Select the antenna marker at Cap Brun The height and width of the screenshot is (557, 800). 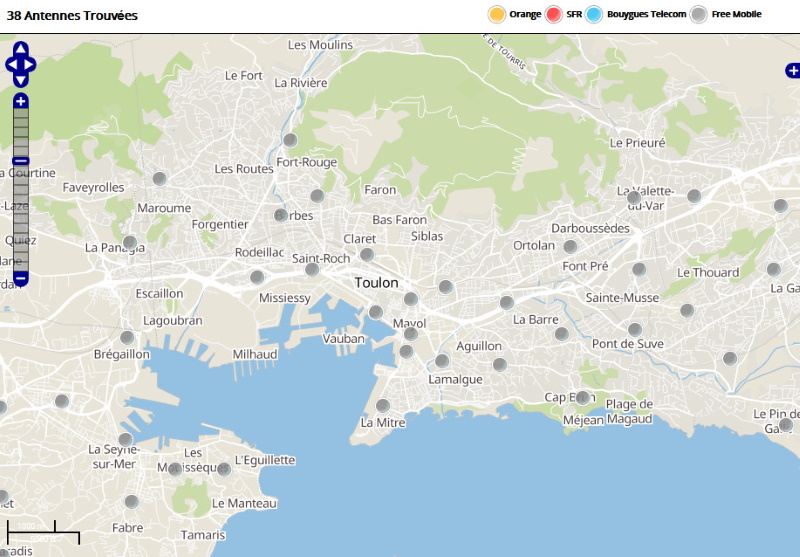click(x=582, y=397)
